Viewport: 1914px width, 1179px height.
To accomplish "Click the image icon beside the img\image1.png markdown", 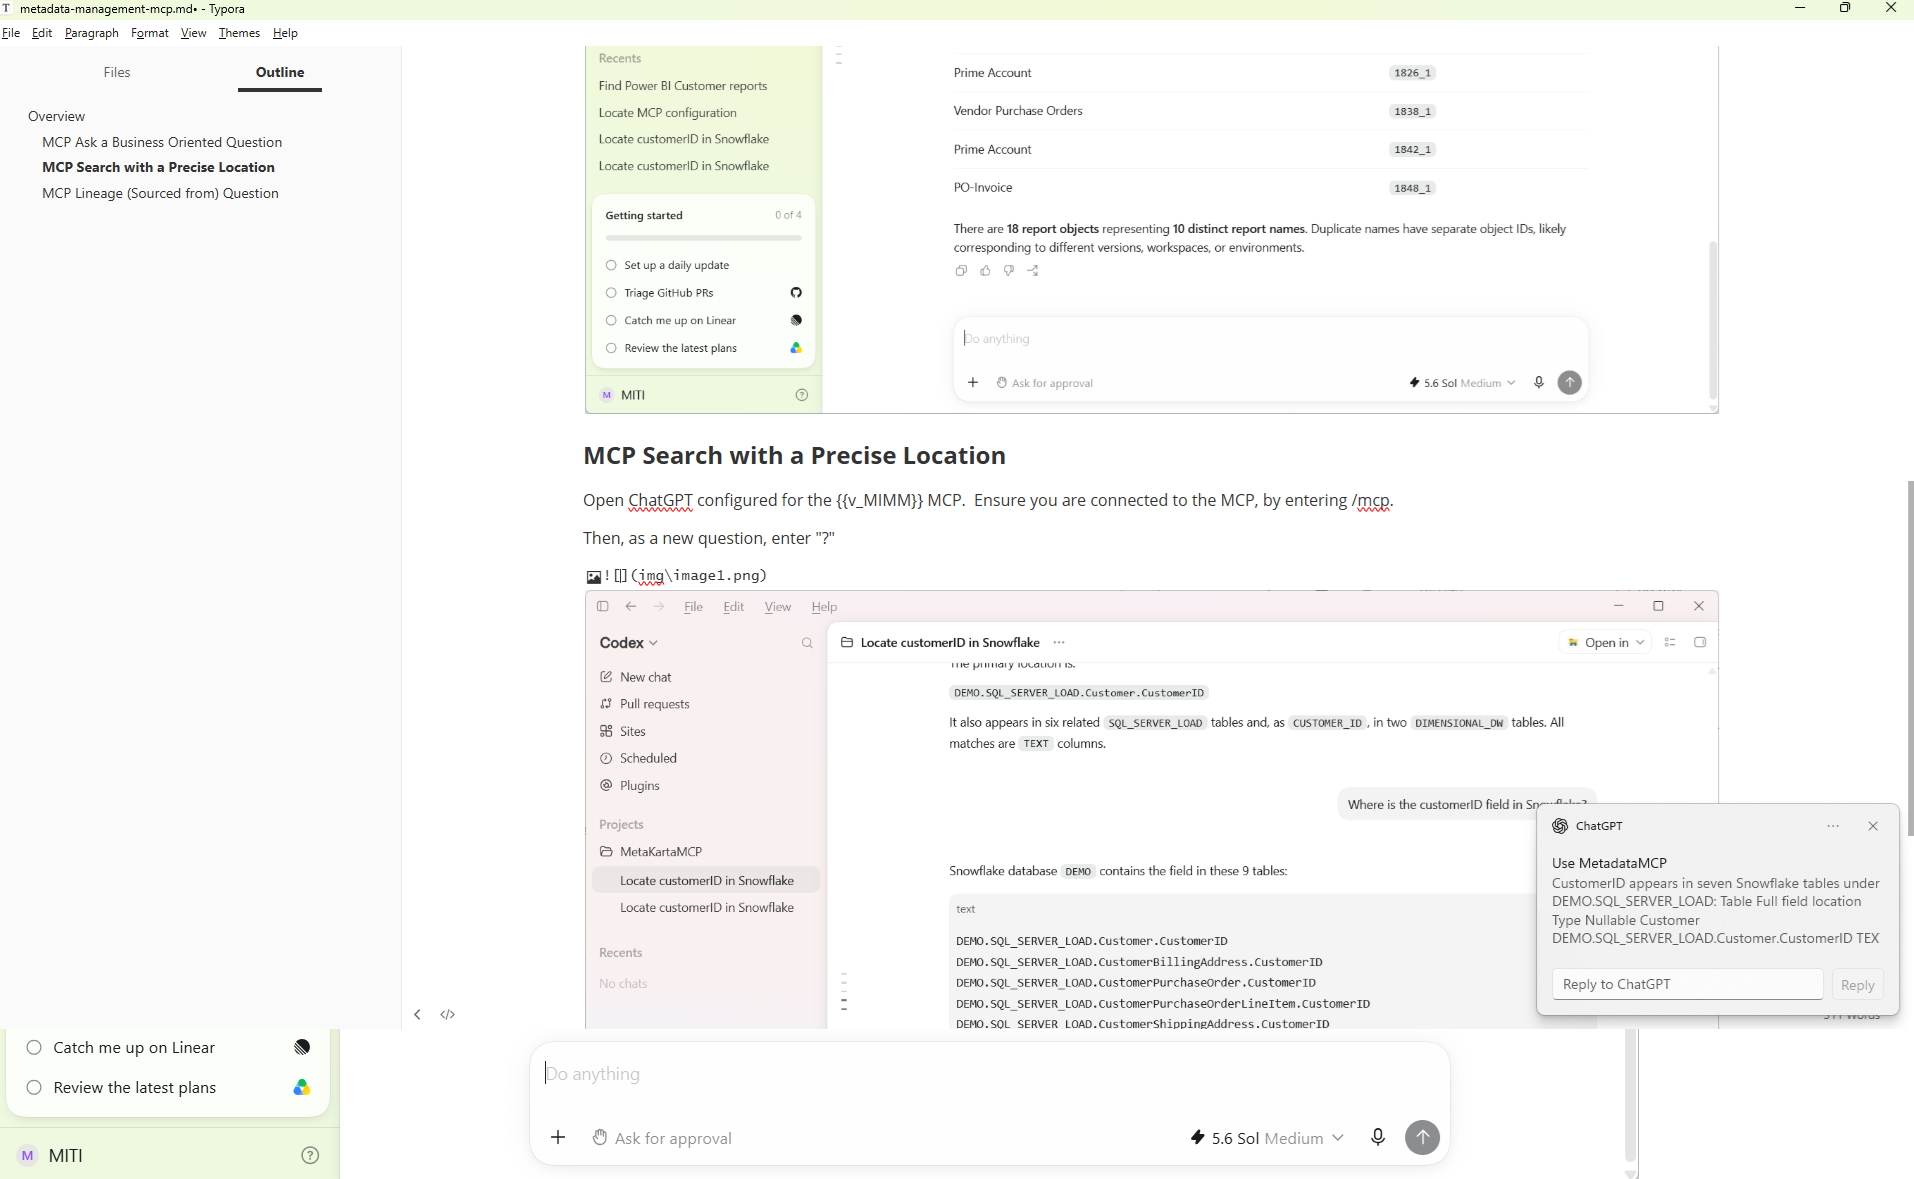I will click(593, 576).
